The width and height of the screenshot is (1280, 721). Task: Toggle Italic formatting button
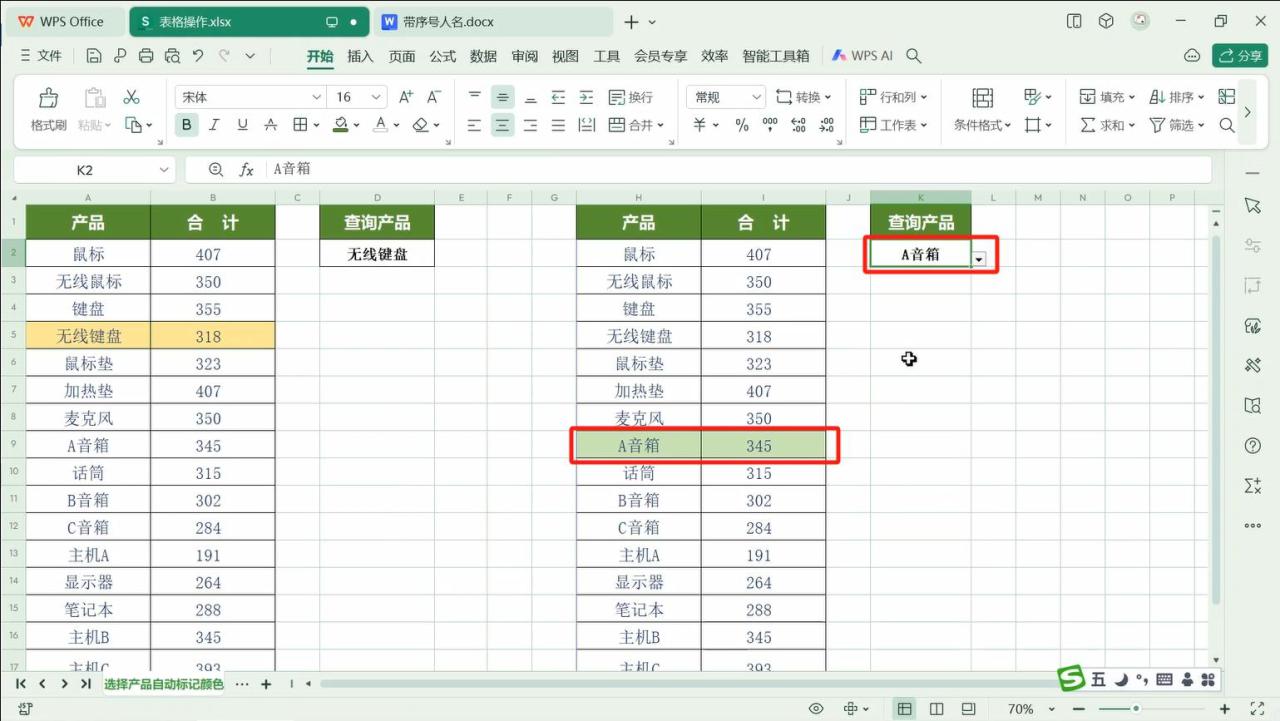[x=214, y=125]
